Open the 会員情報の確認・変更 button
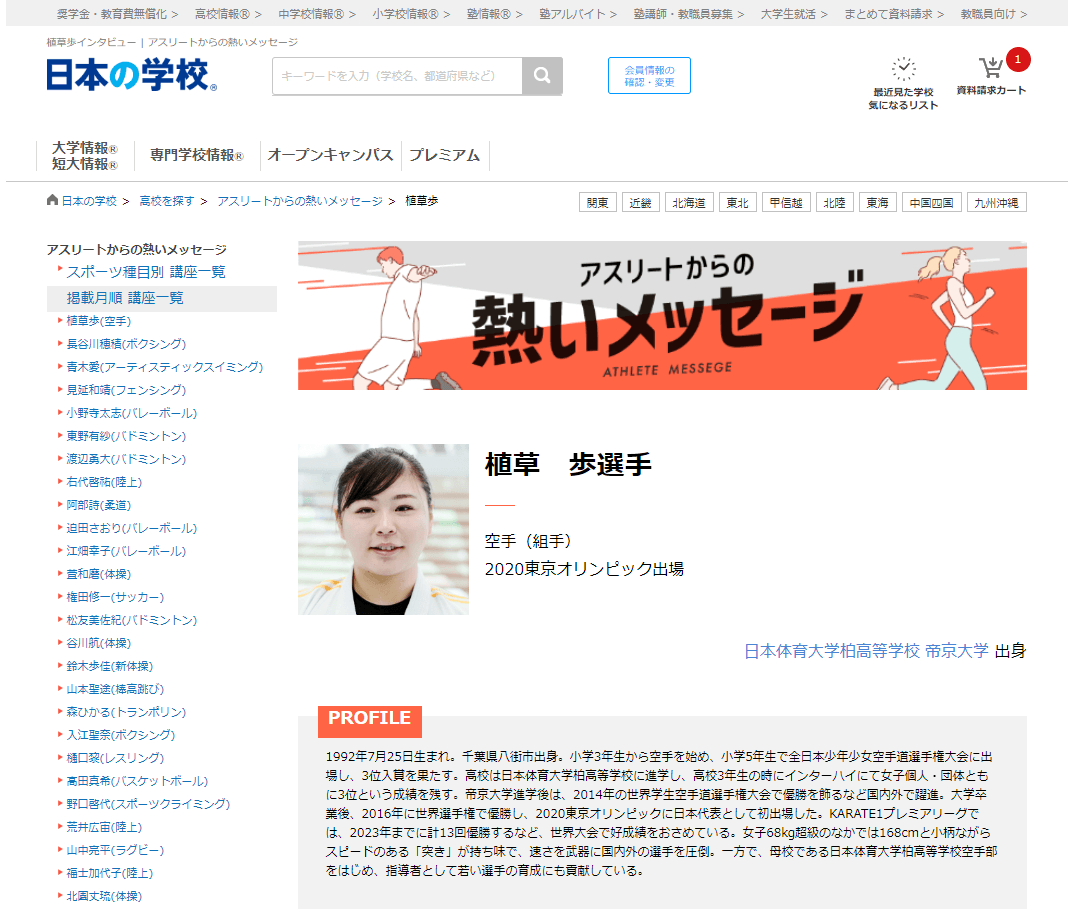This screenshot has height=913, width=1077. coord(648,75)
